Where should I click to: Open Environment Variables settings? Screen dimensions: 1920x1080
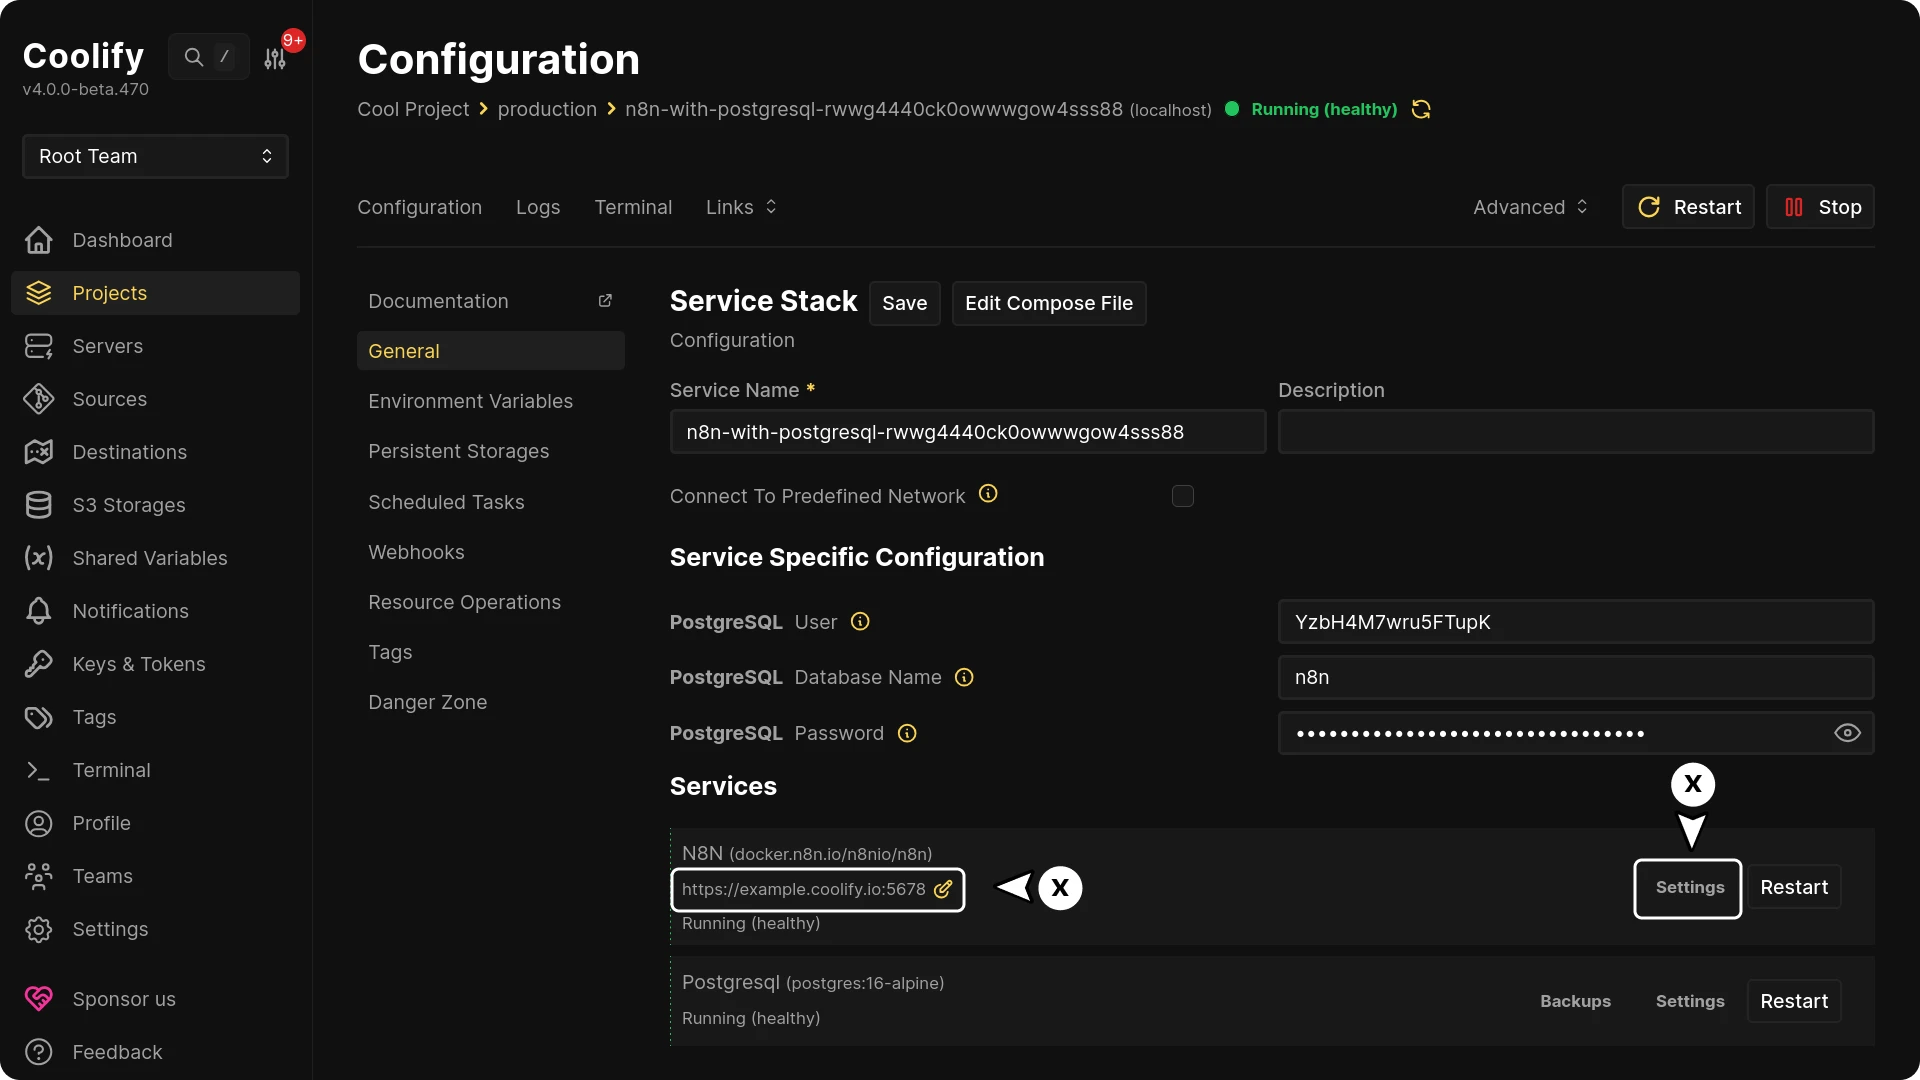(x=471, y=401)
